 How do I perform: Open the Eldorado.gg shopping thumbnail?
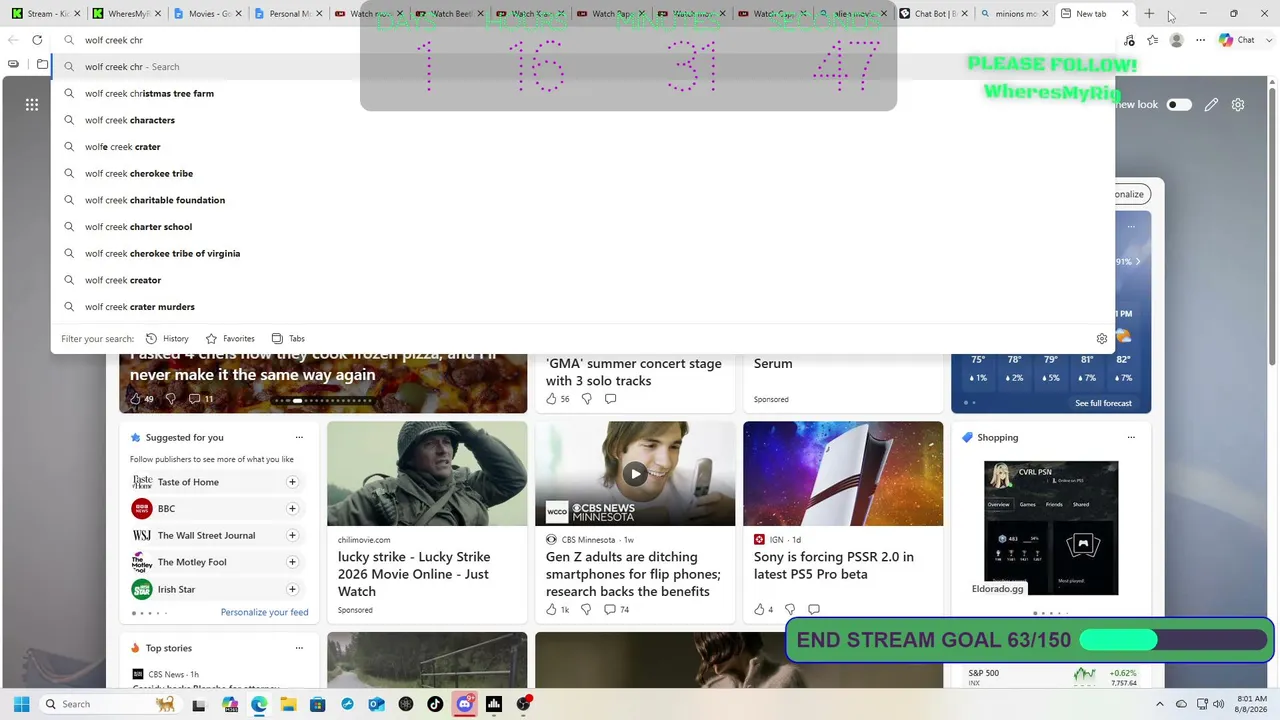[x=1051, y=528]
